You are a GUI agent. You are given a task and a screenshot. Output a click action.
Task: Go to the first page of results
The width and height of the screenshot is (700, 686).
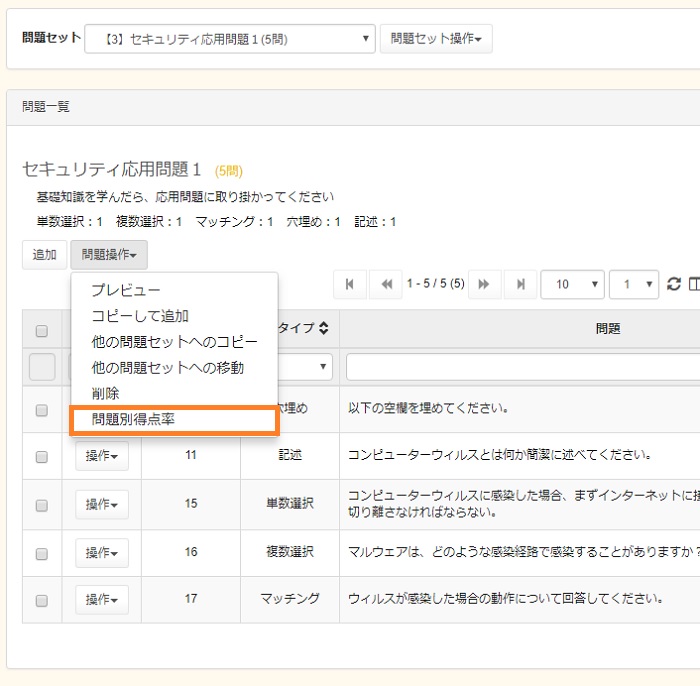pos(349,285)
